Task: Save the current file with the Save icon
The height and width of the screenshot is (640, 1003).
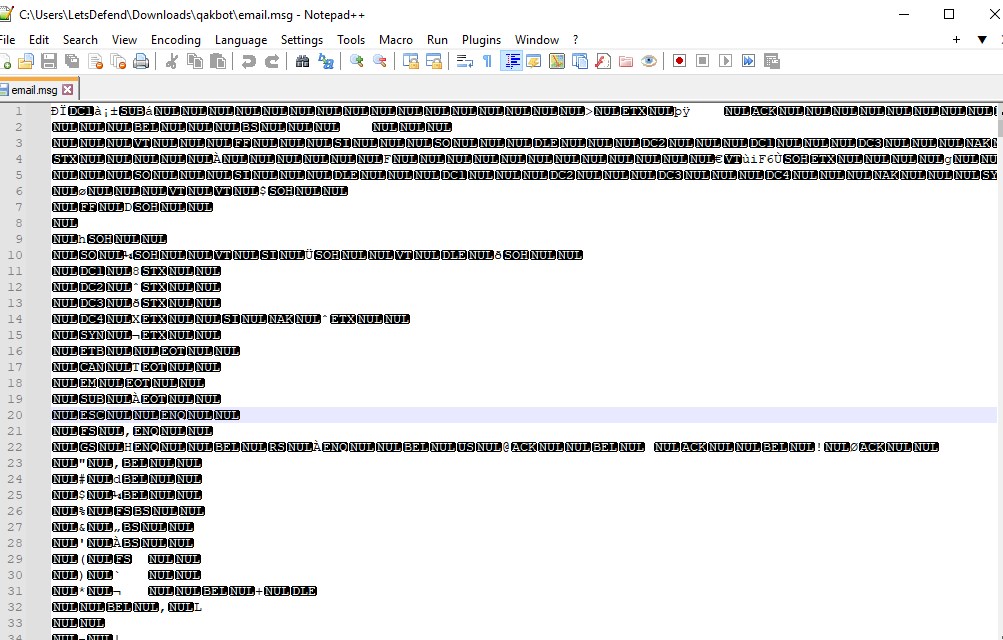Action: [49, 61]
